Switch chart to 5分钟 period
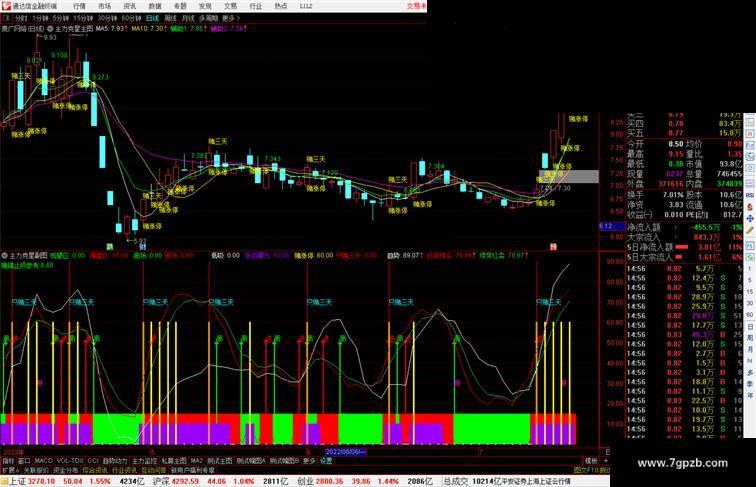The image size is (756, 487). click(x=61, y=18)
